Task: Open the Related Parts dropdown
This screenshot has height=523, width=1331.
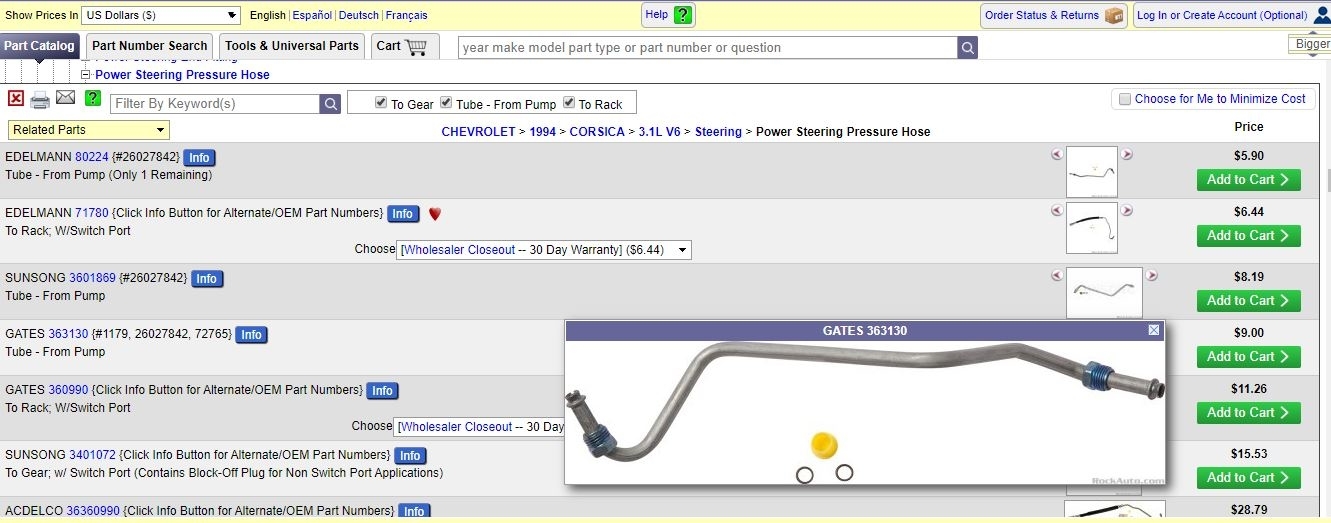Action: [89, 130]
